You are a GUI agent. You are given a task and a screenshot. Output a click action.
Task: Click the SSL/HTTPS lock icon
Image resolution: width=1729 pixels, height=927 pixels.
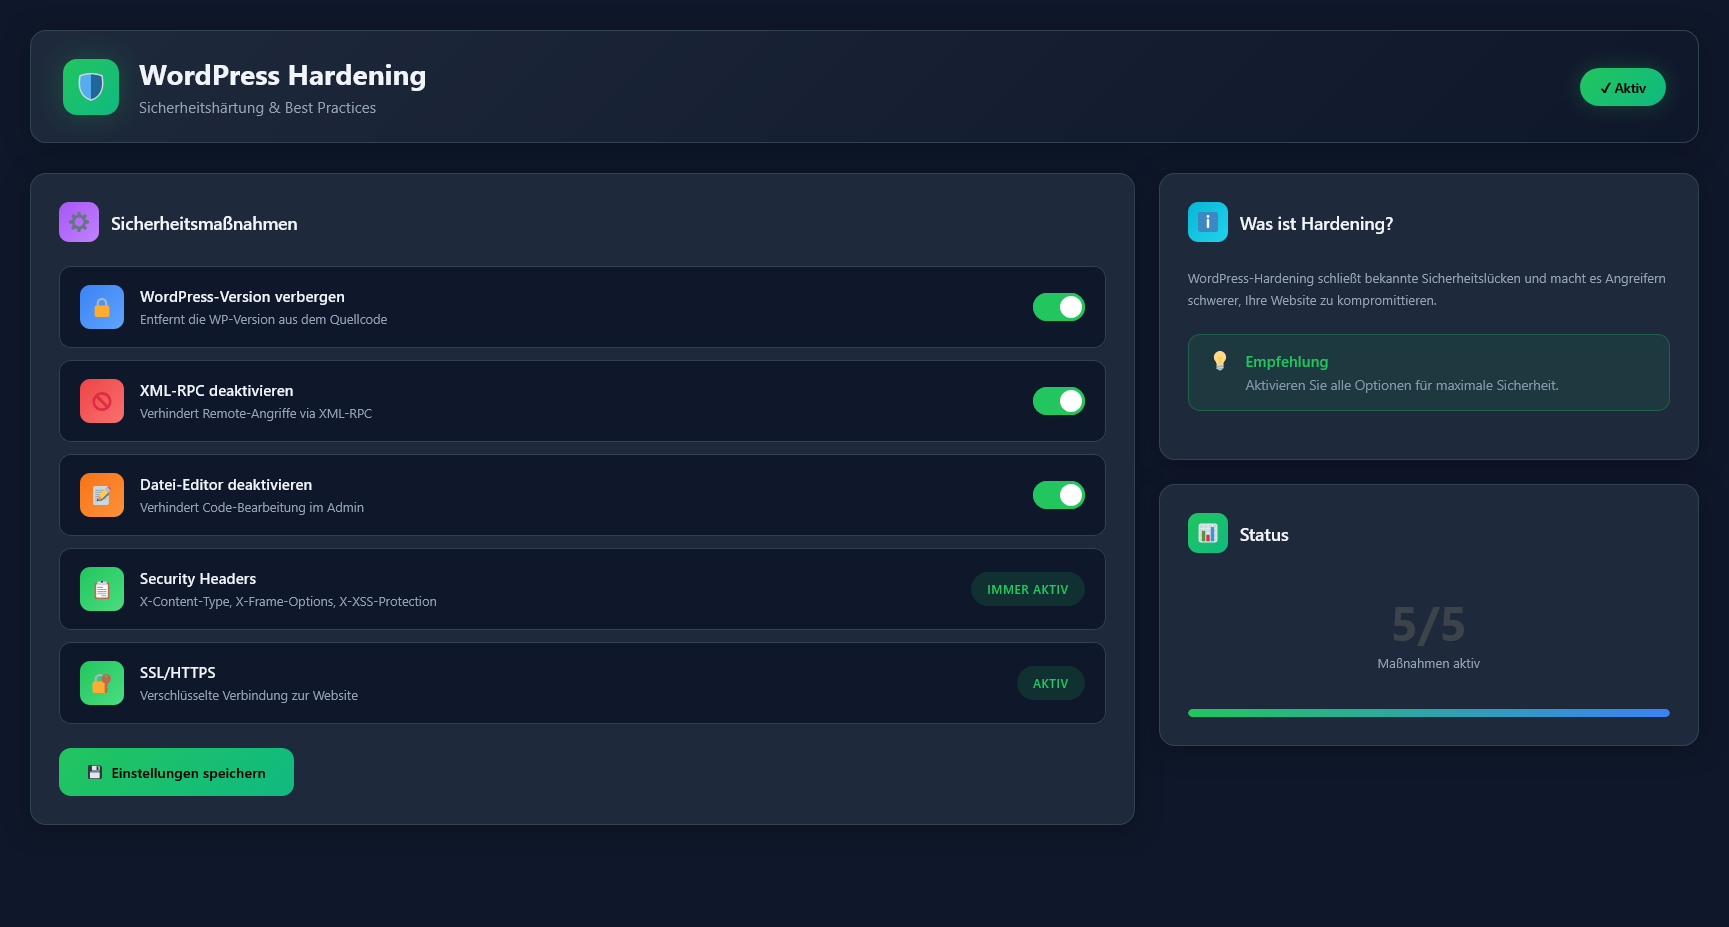102,683
